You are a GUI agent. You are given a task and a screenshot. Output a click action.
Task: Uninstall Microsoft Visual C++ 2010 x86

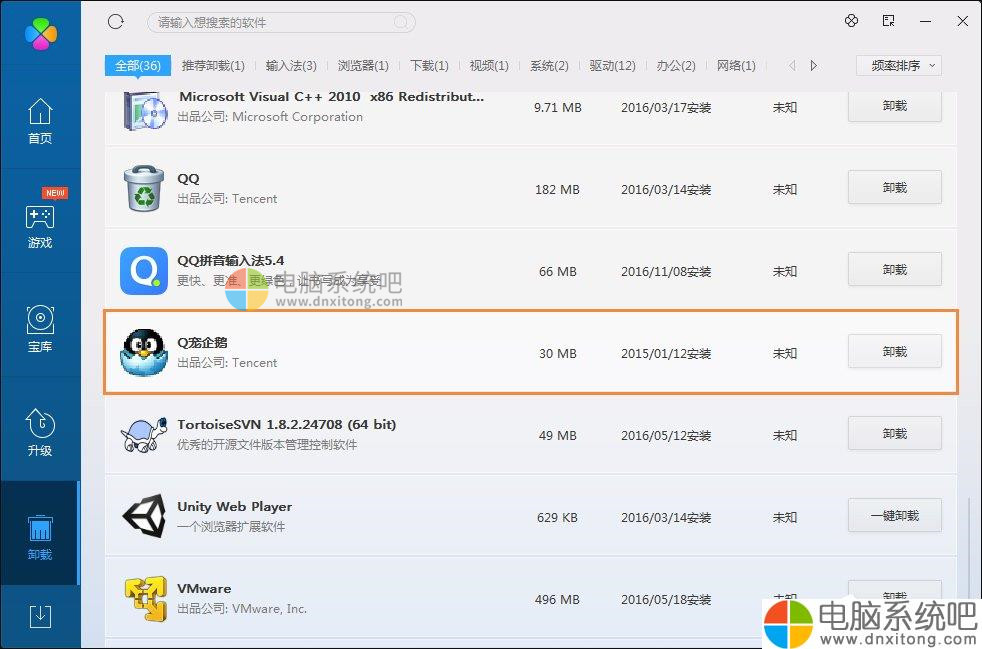[x=894, y=106]
